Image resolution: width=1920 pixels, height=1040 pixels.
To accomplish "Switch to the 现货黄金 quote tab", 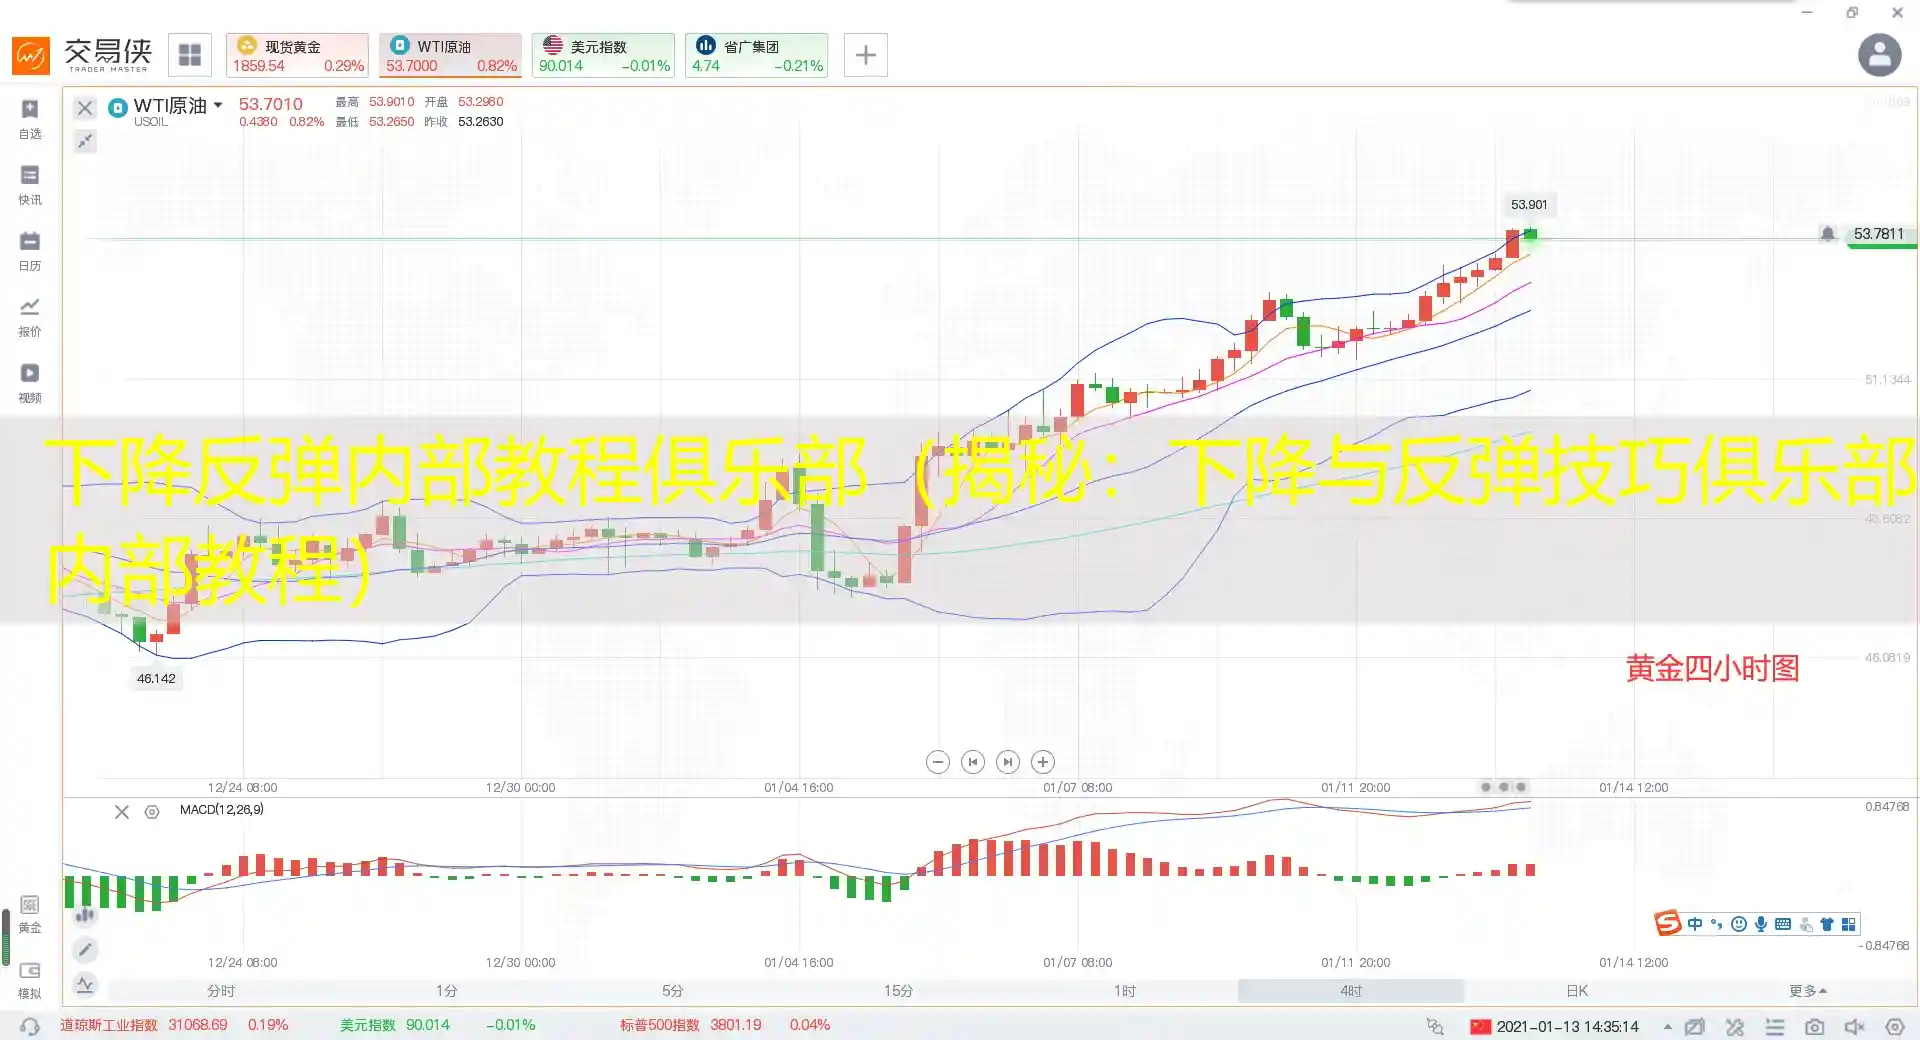I will click(x=297, y=55).
